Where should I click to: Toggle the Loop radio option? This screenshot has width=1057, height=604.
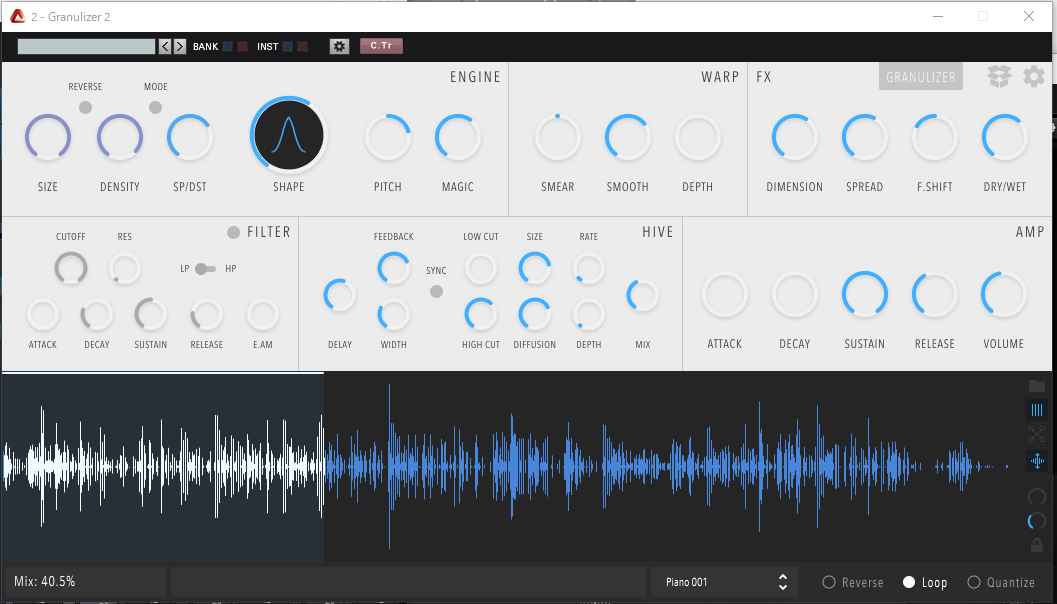909,582
